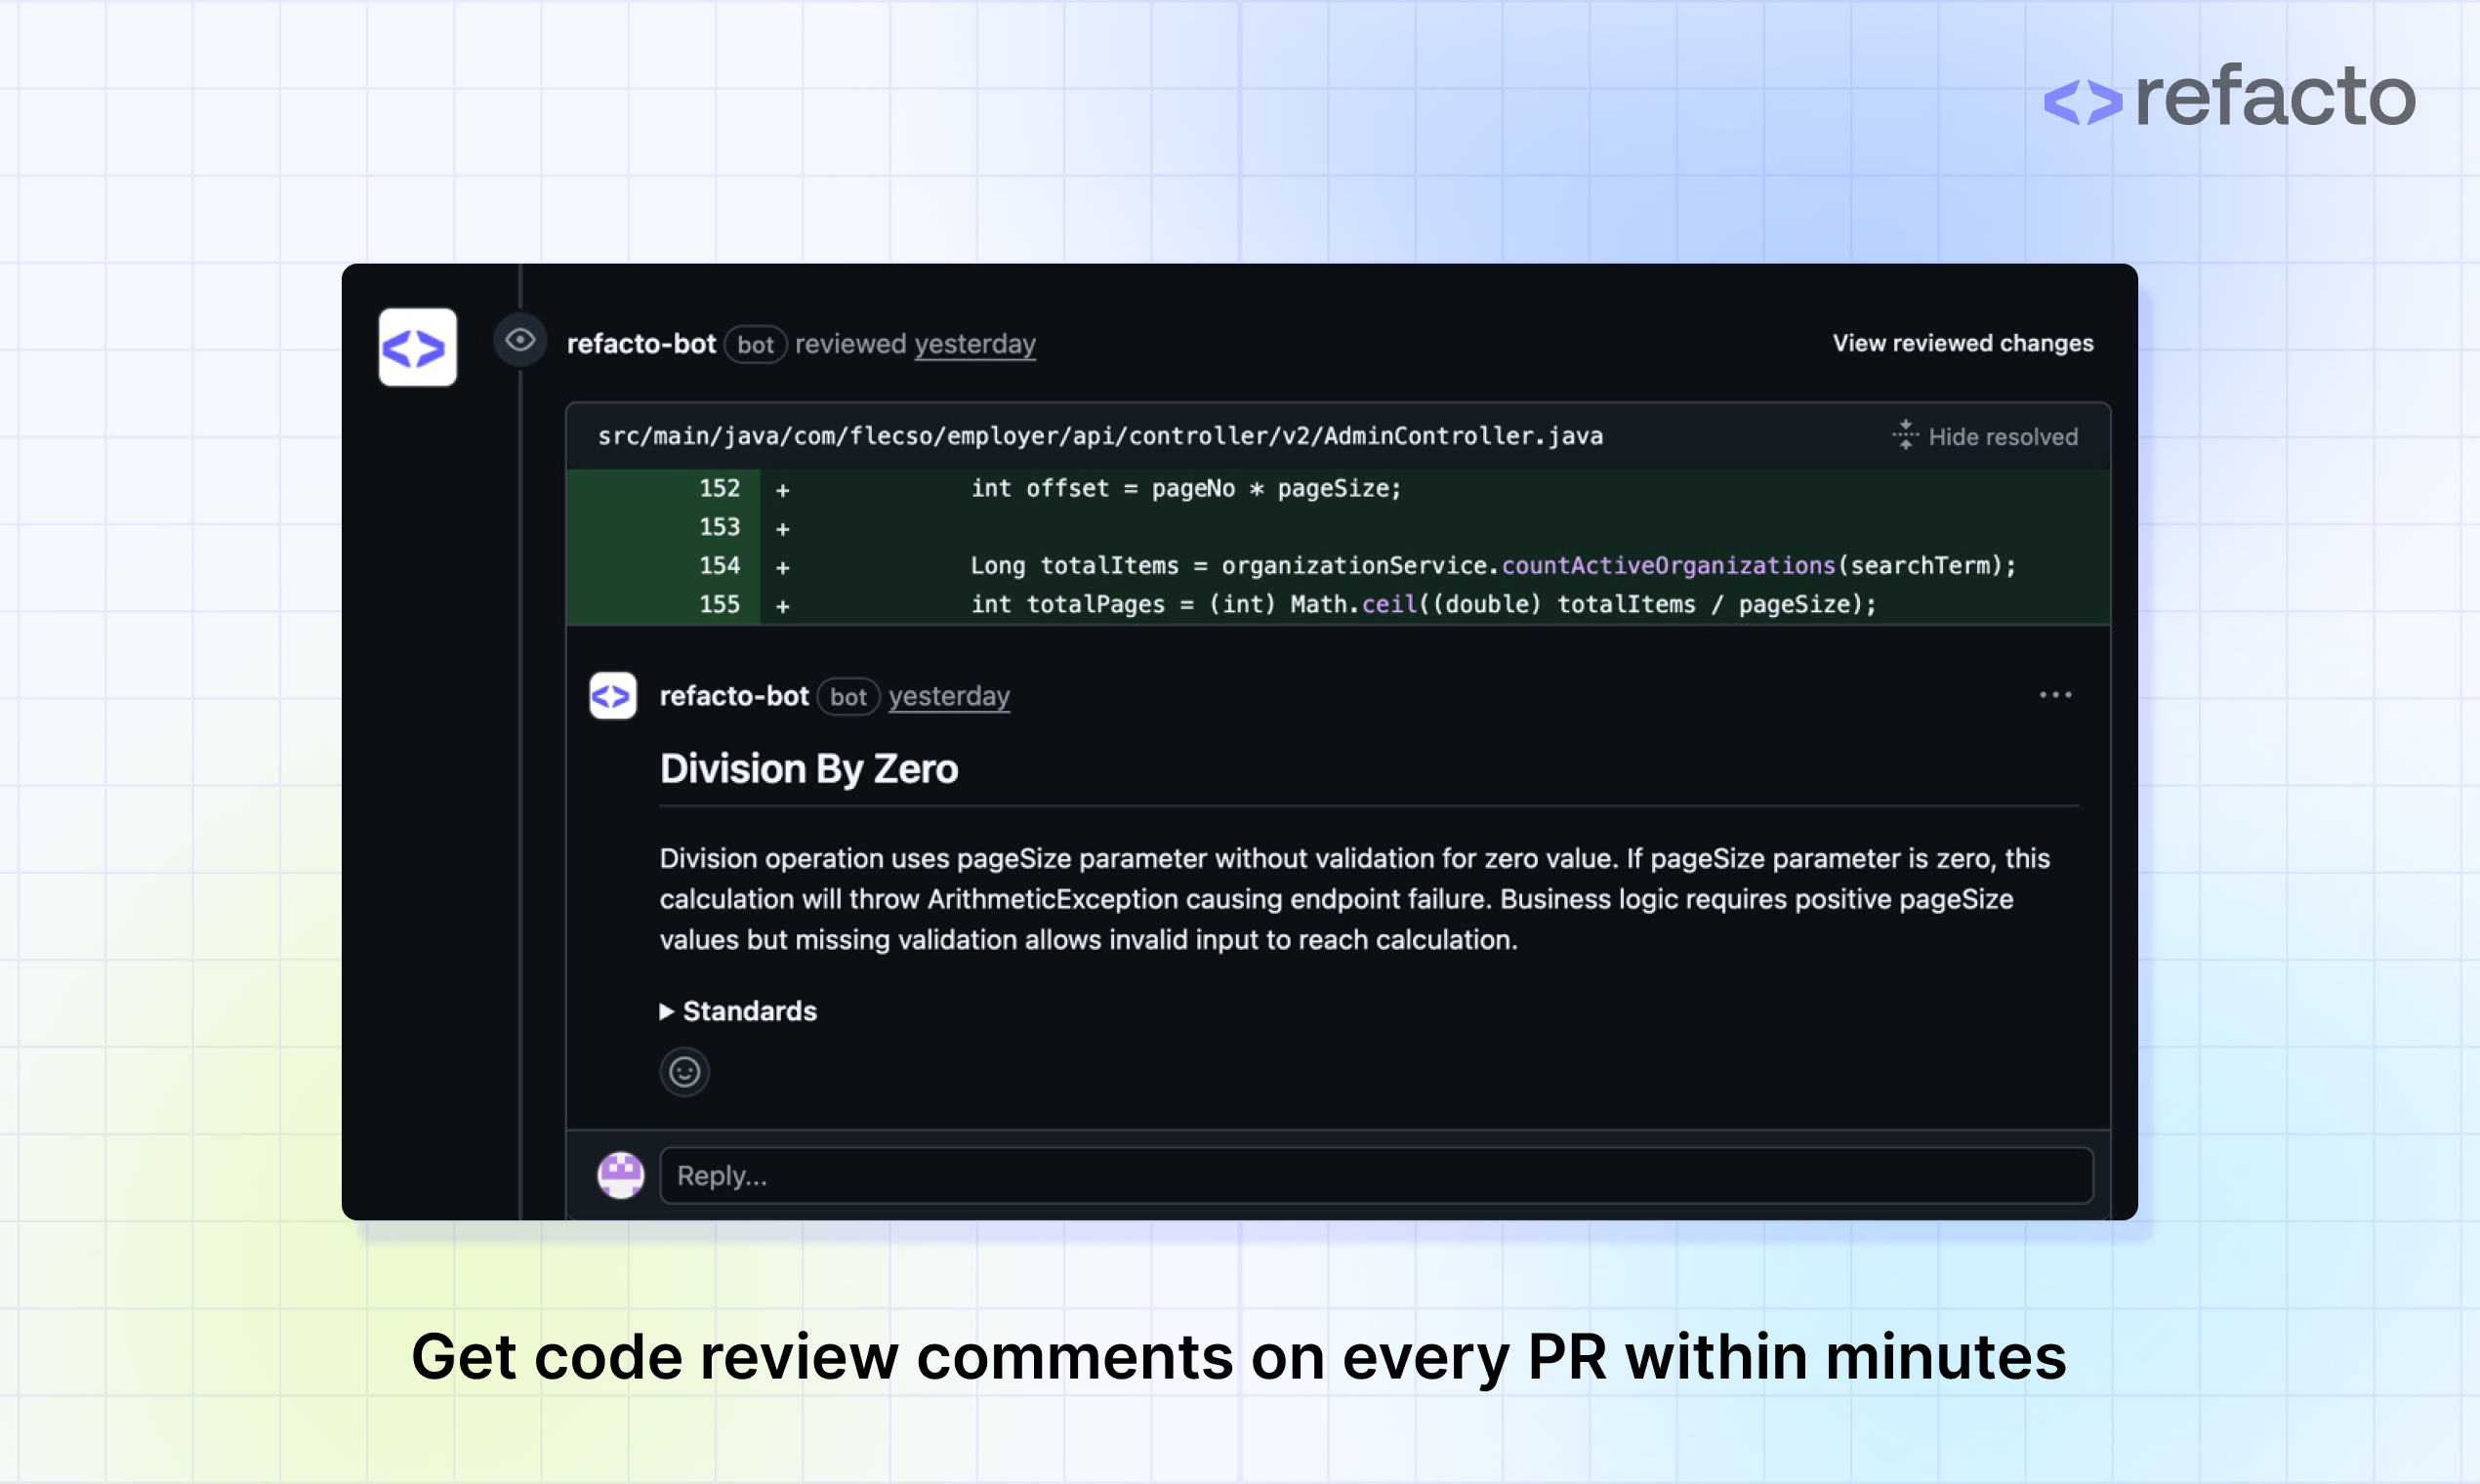The height and width of the screenshot is (1484, 2480).
Task: Click the yesterday timestamp link
Action: point(975,344)
